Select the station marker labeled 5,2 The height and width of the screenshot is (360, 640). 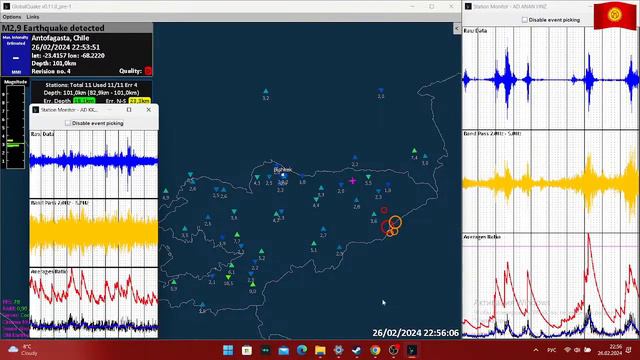click(x=262, y=251)
